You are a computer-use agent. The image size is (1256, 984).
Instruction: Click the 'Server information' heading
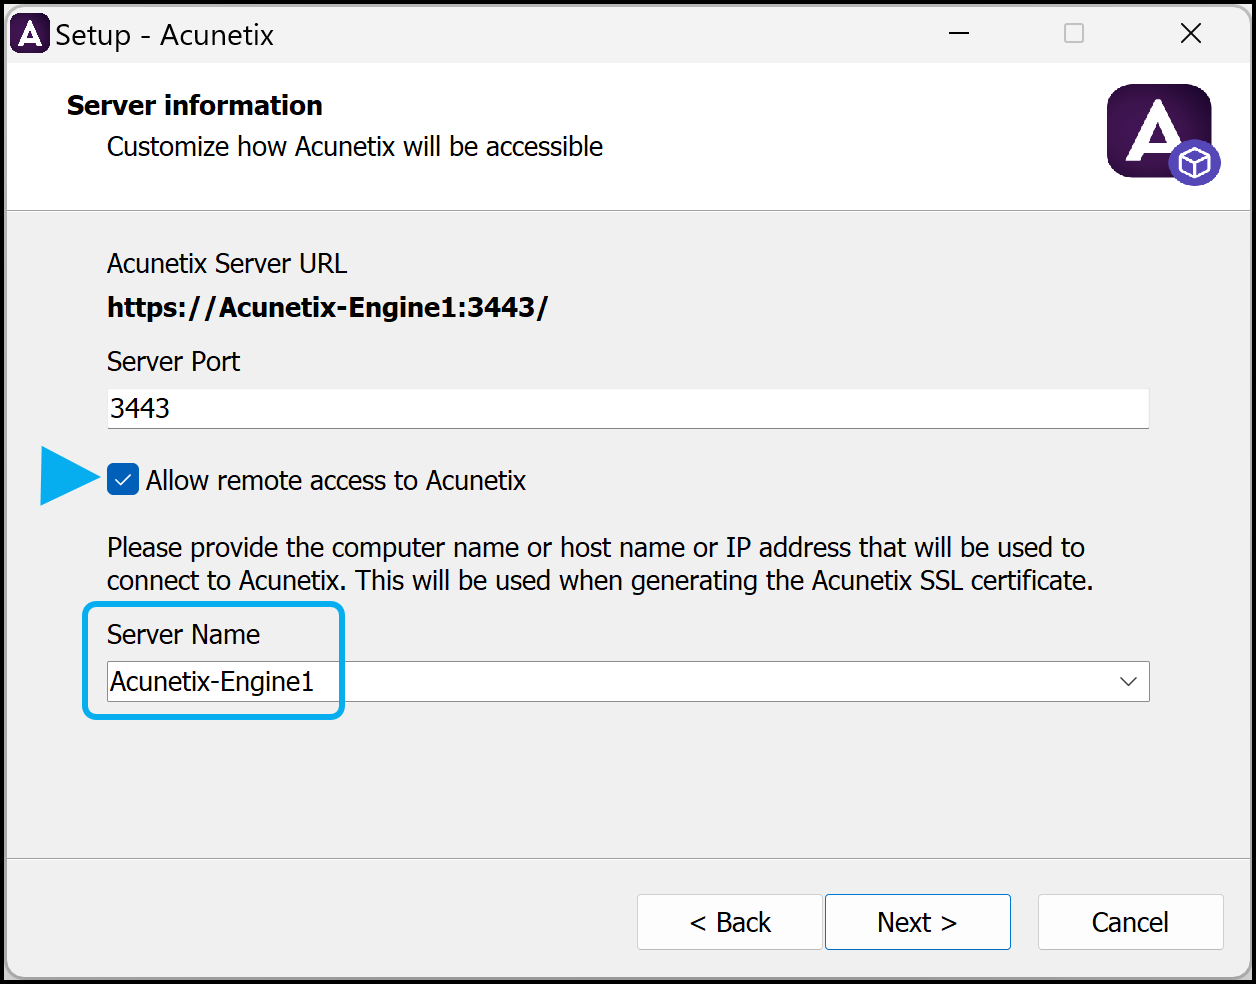coord(195,105)
